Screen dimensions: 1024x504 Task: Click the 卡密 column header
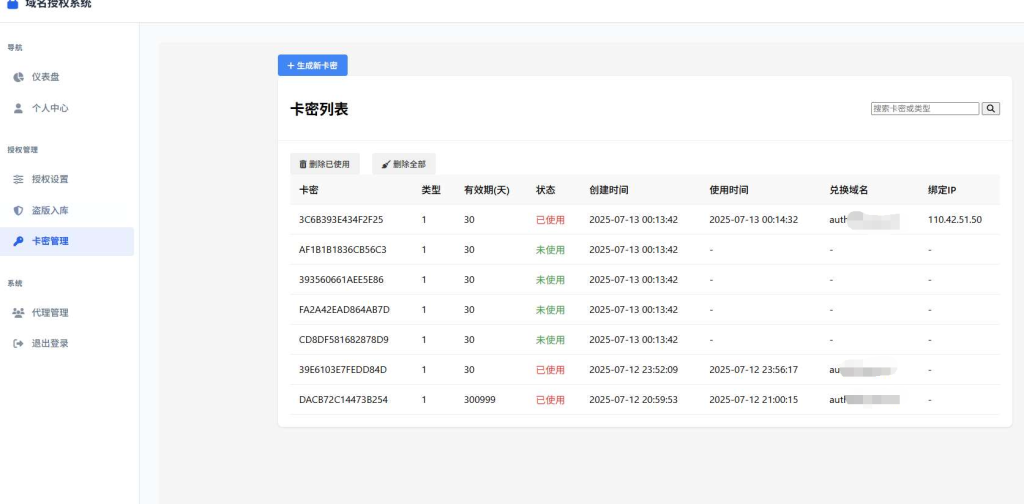point(309,190)
